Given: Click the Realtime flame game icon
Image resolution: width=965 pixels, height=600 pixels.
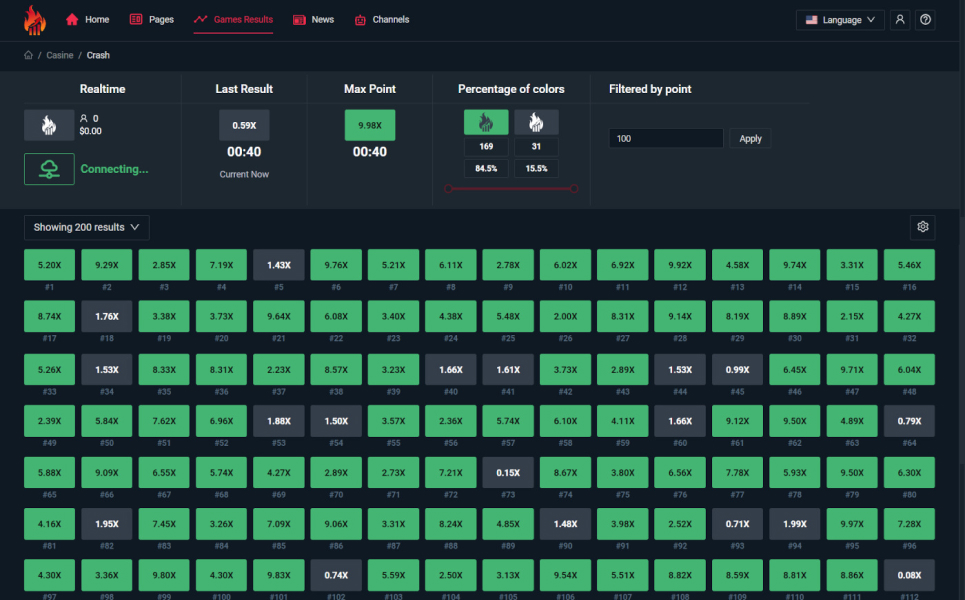Looking at the screenshot, I should click(x=49, y=125).
